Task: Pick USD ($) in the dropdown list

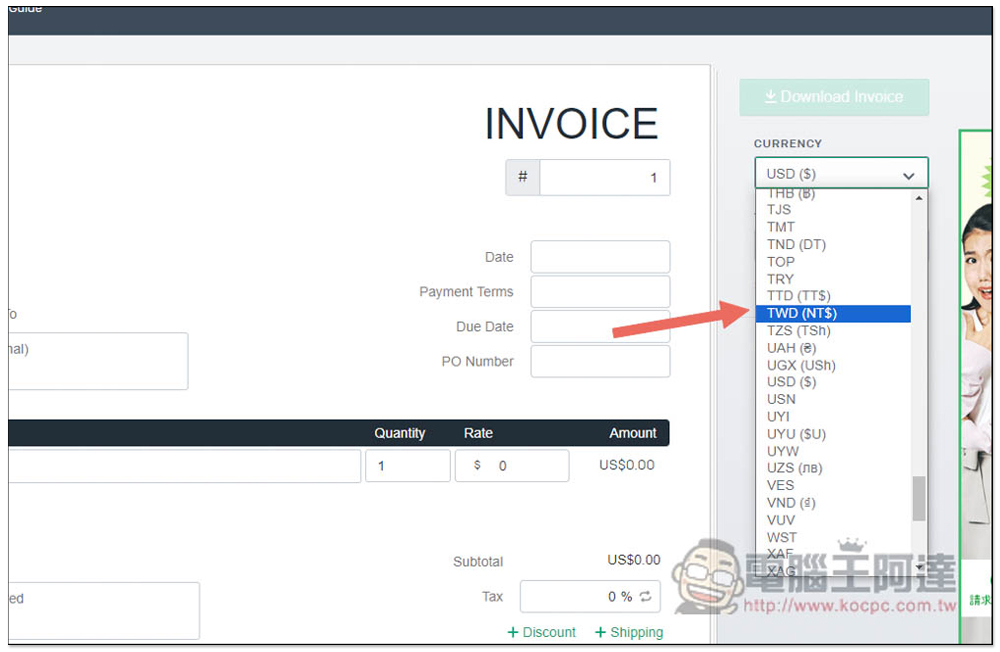Action: coord(832,382)
